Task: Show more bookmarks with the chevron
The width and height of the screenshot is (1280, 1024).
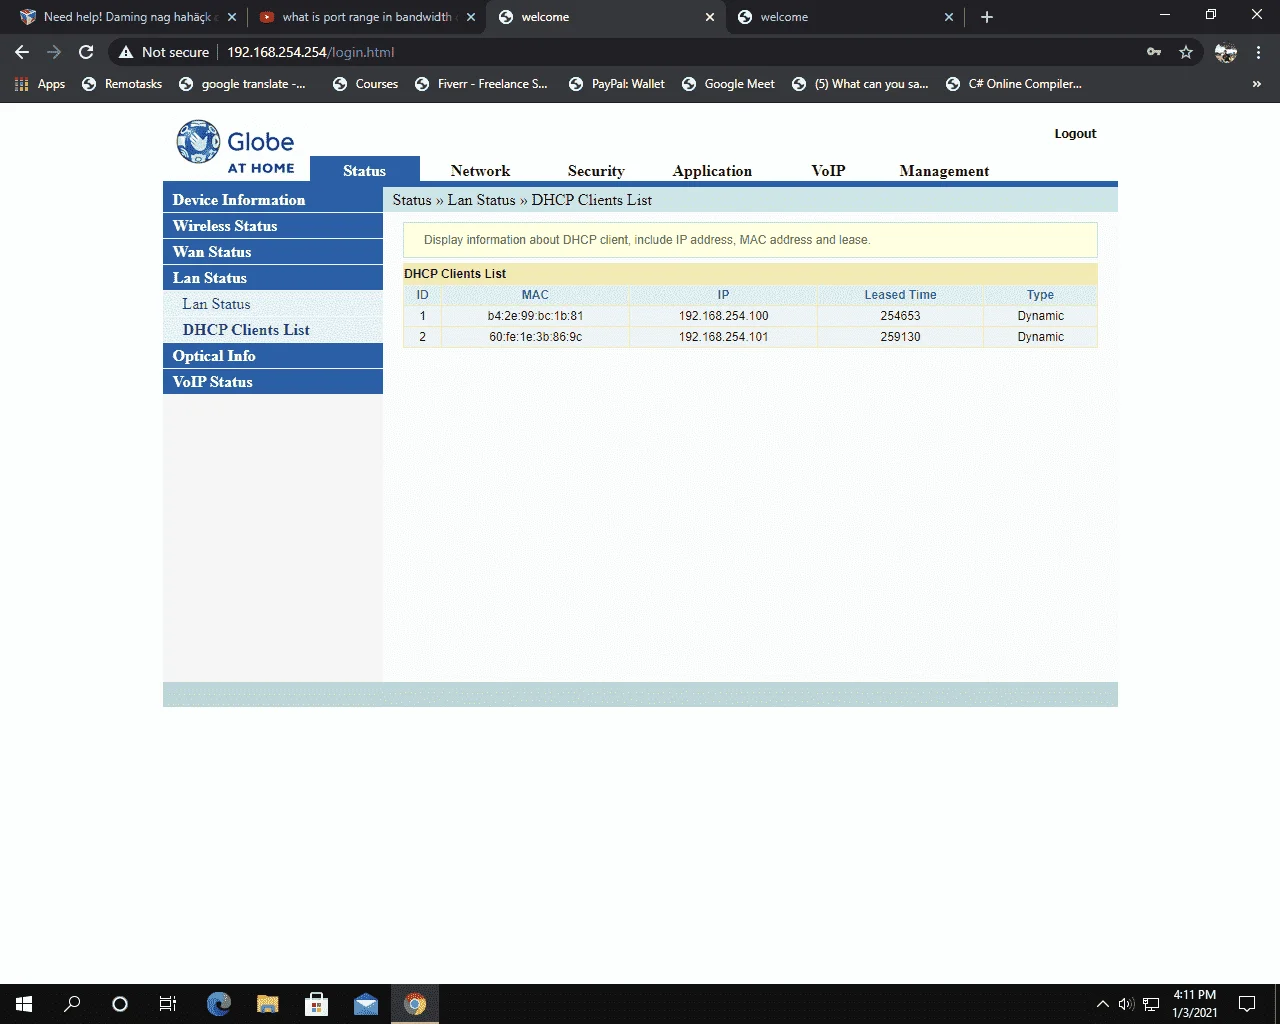Action: 1257,84
